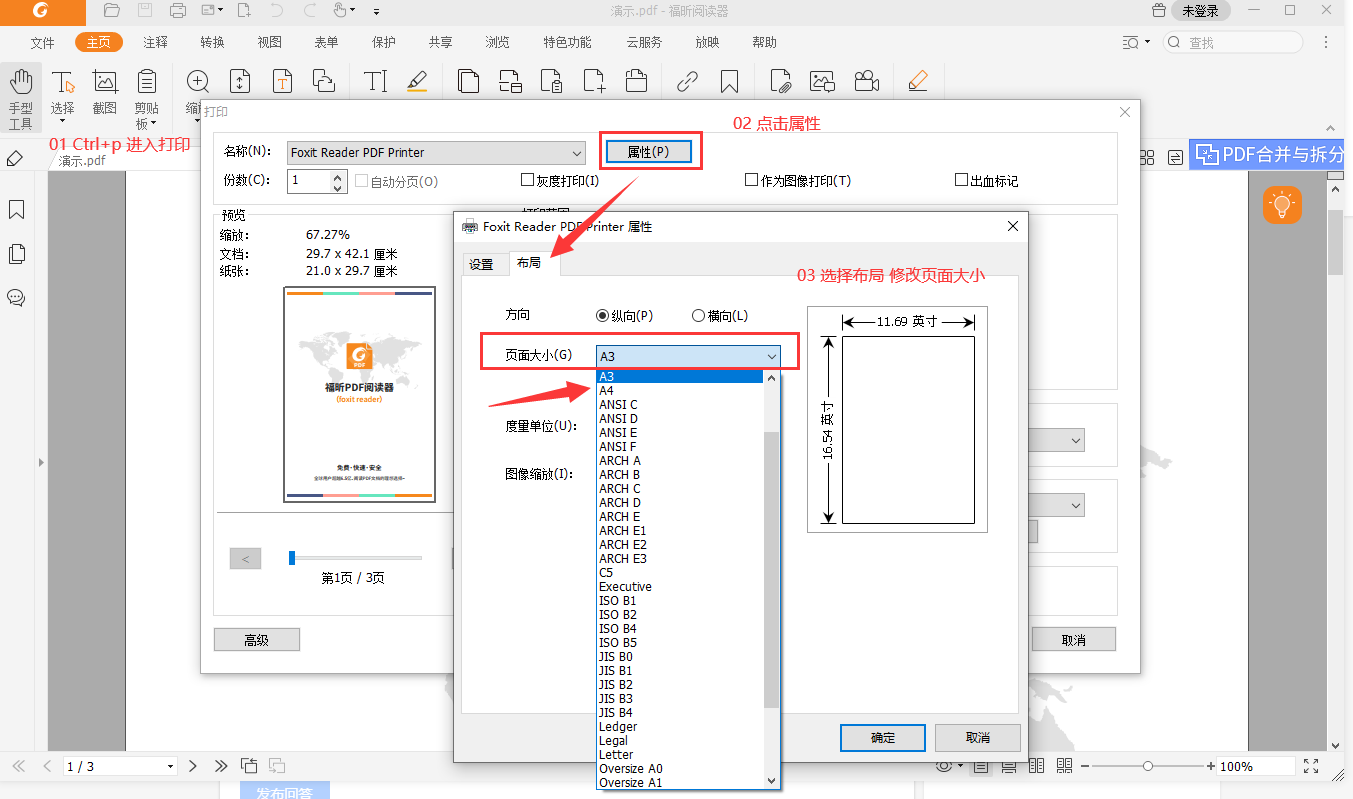Screen dimensions: 1353x799
Task: Select 纵向 portrait orientation
Action: (x=602, y=316)
